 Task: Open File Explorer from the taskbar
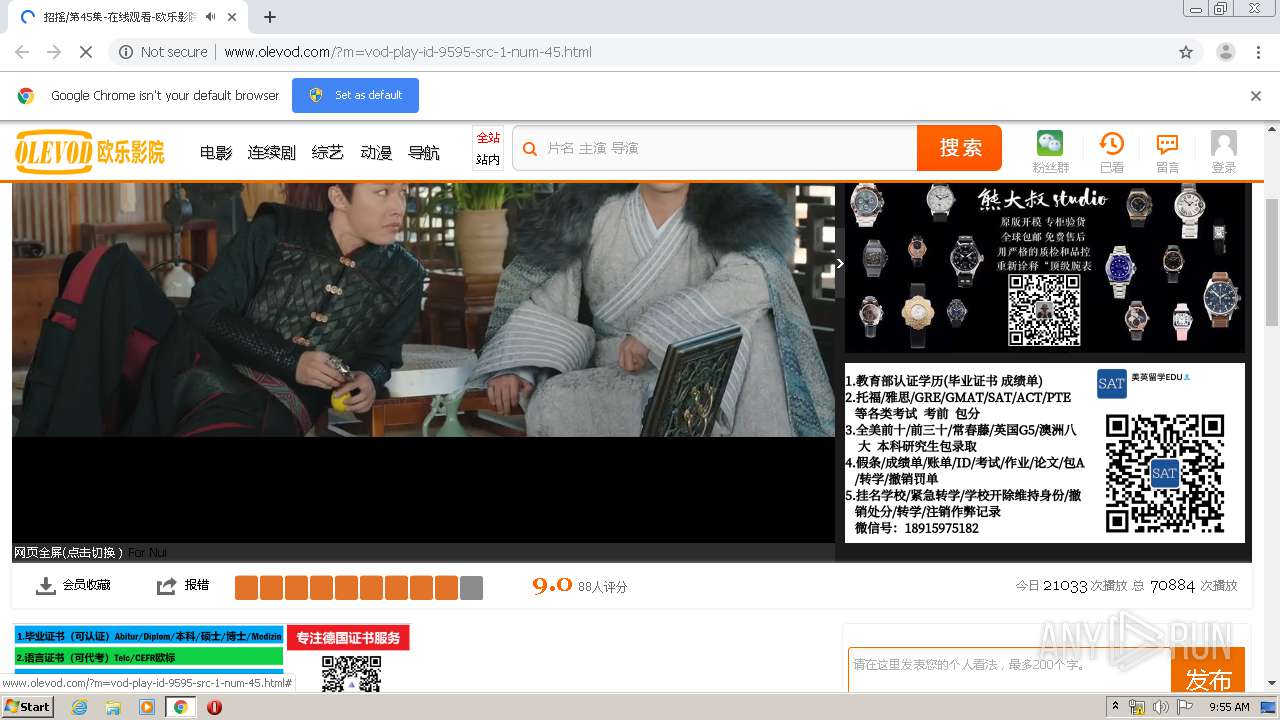pyautogui.click(x=113, y=707)
